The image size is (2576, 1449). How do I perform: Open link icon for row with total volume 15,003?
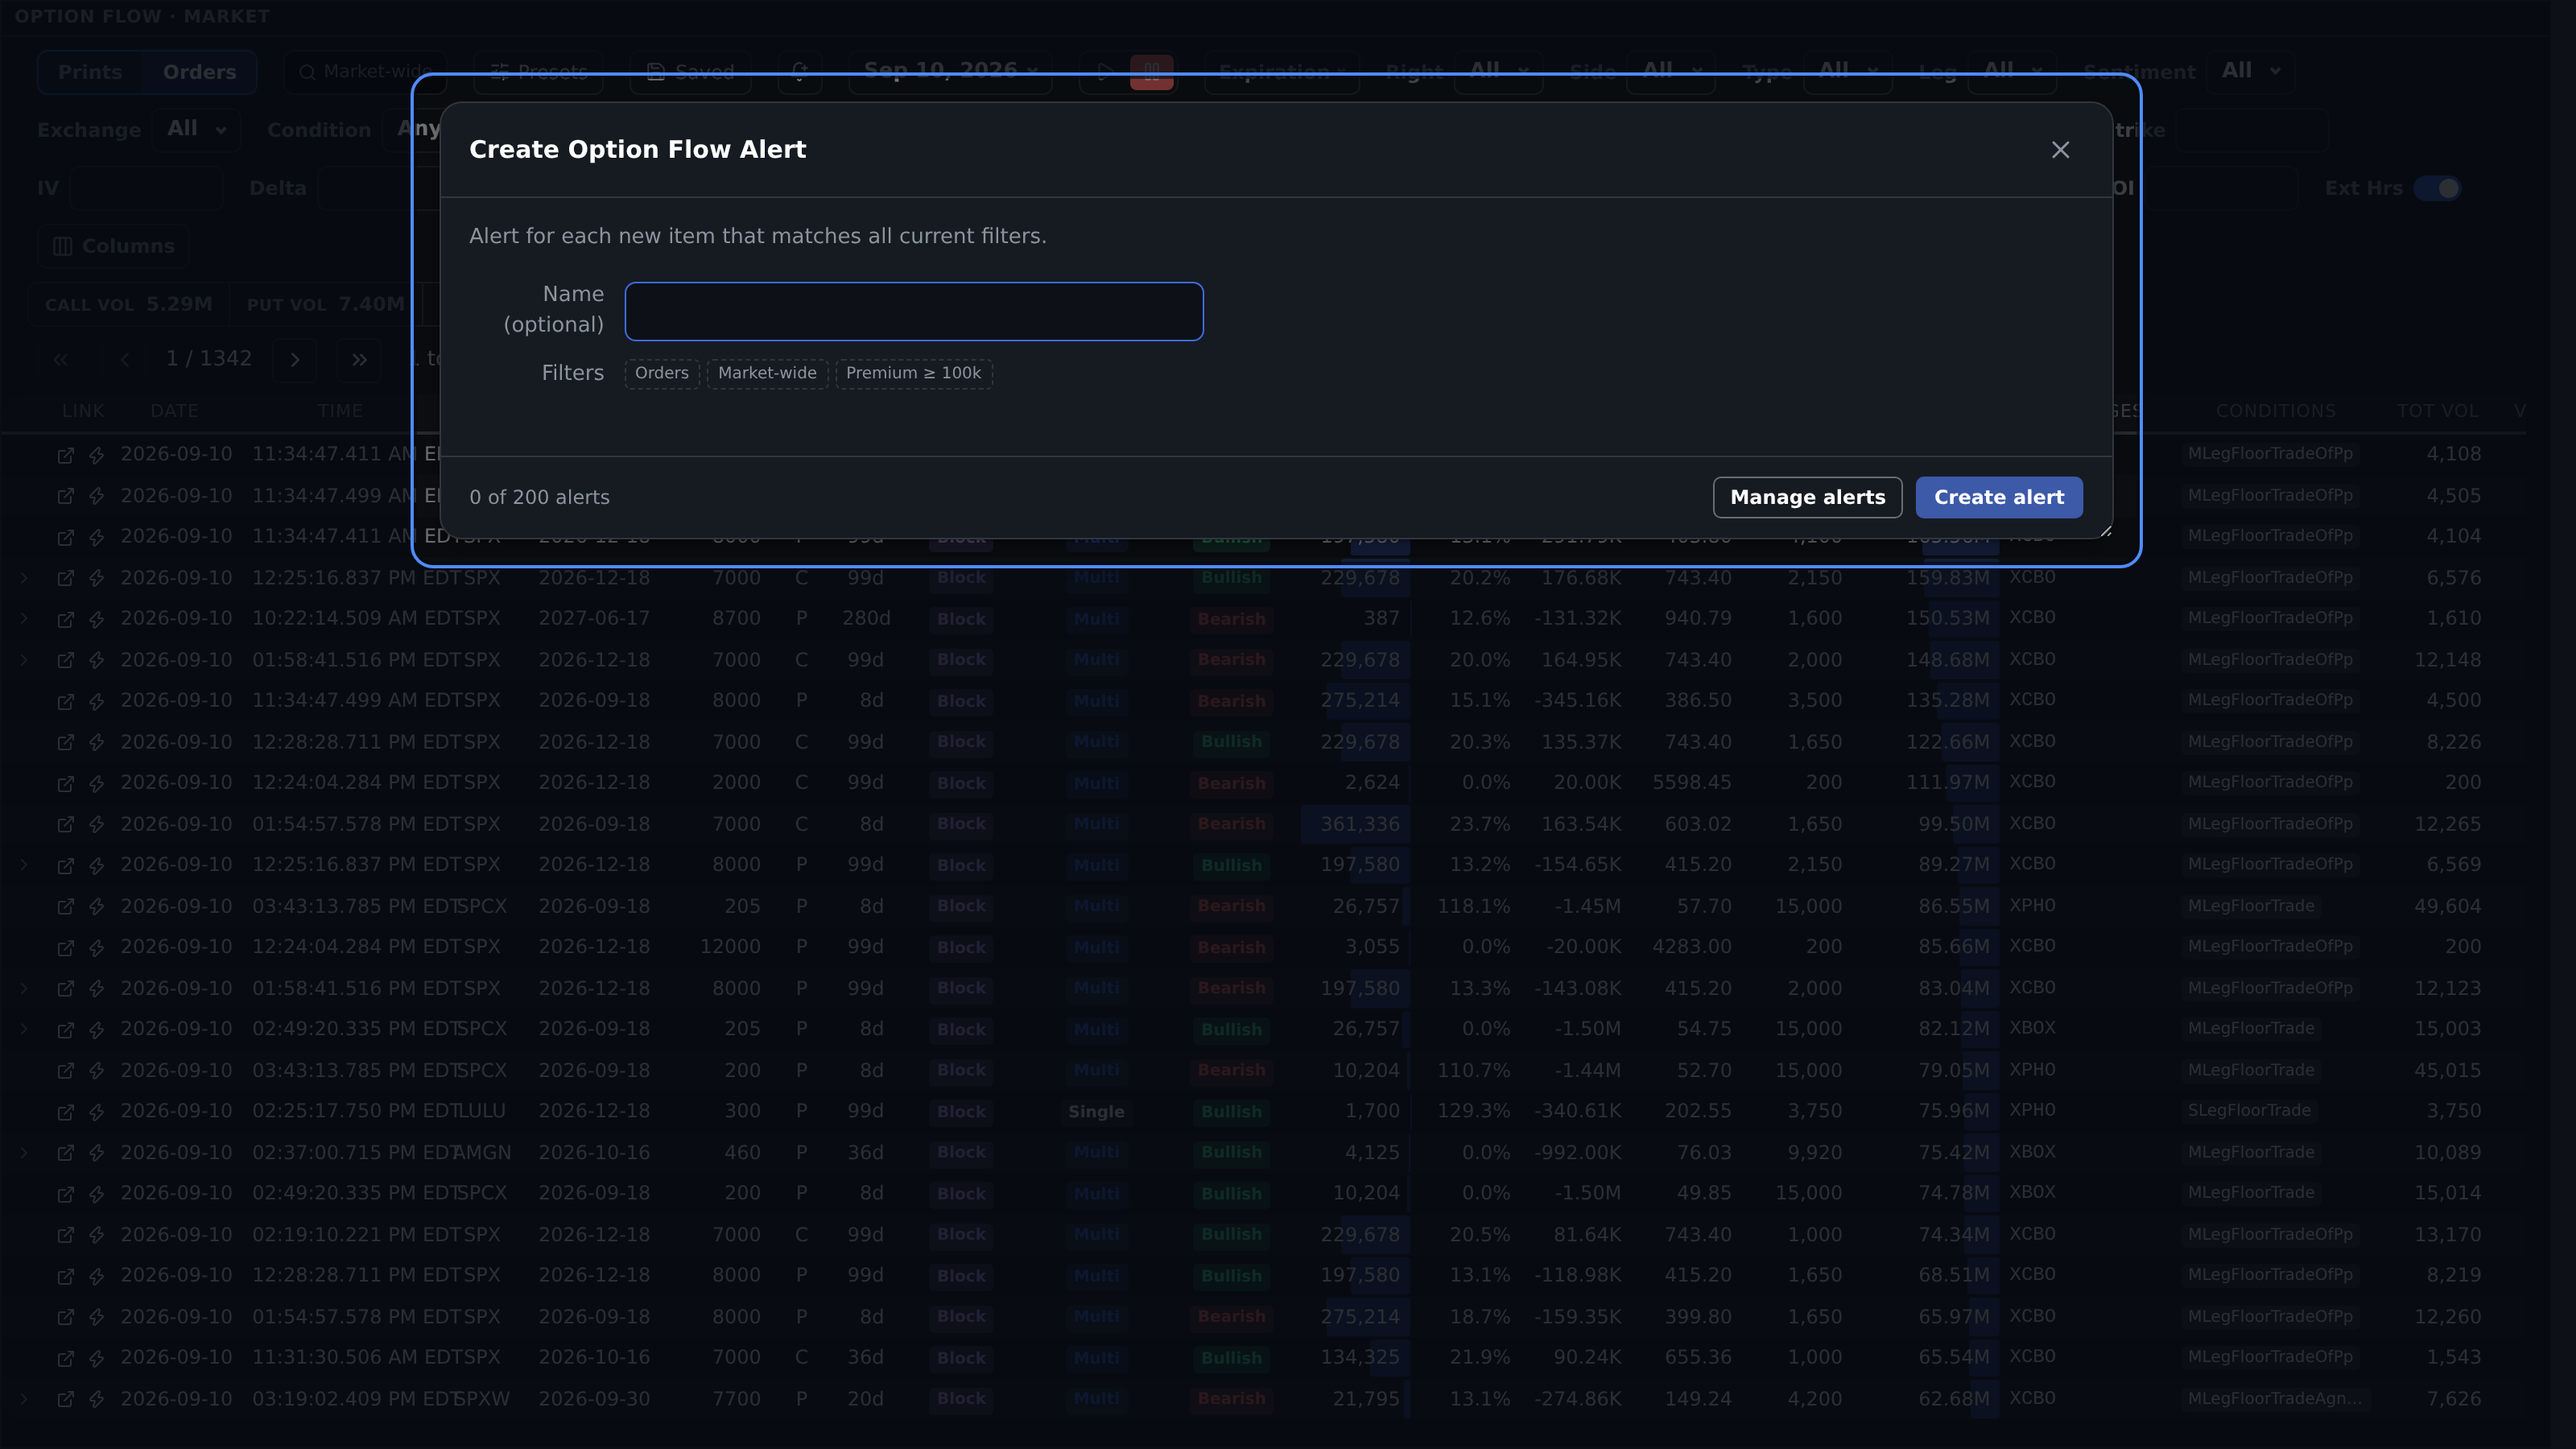pos(65,1030)
